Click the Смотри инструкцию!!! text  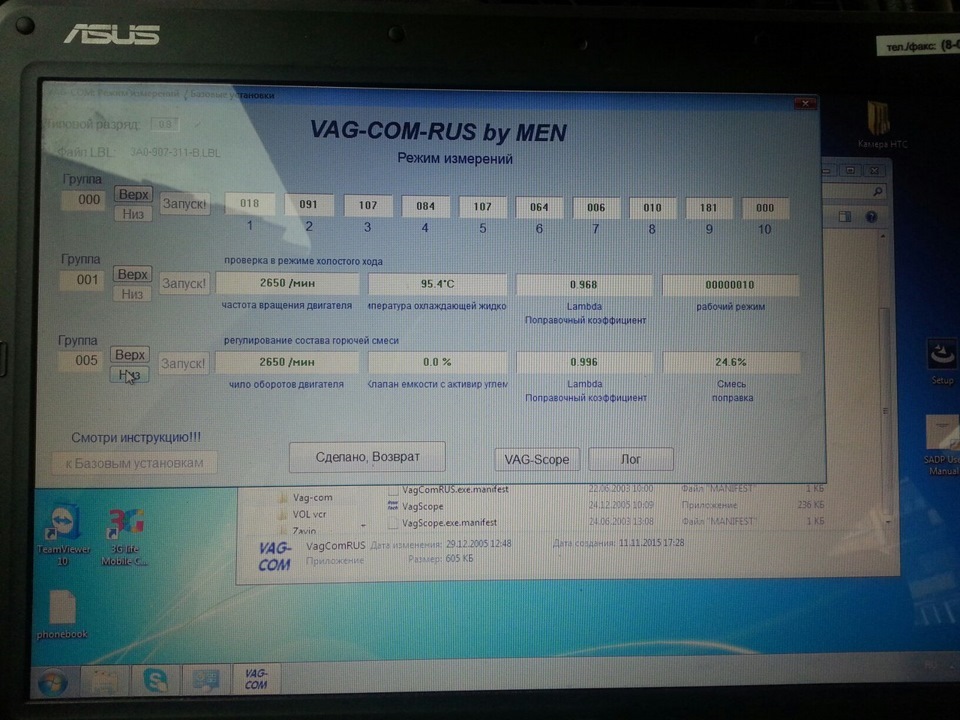point(136,438)
